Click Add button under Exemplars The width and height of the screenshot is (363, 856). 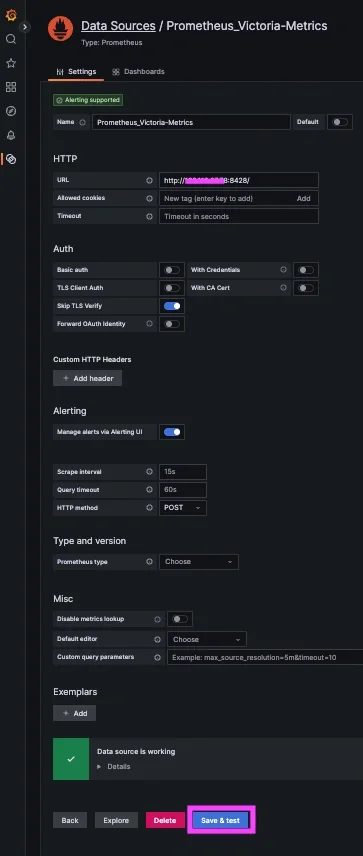click(74, 713)
